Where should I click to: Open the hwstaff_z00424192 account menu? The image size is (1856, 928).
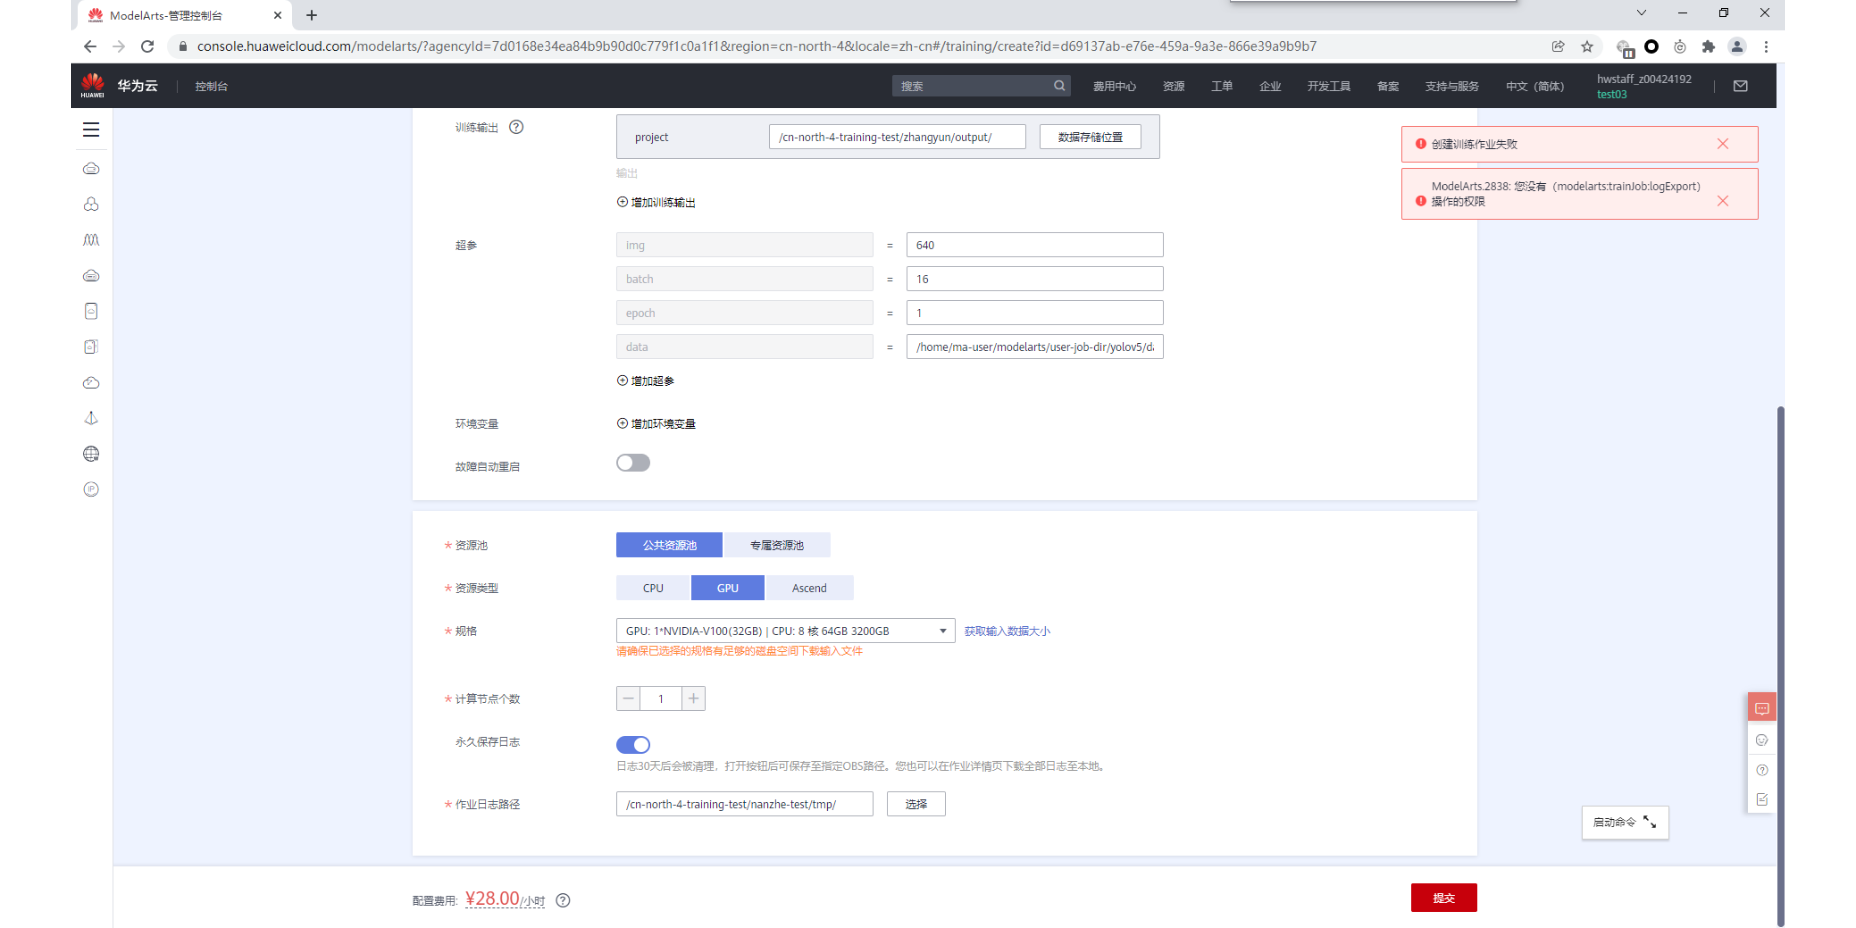pyautogui.click(x=1644, y=86)
